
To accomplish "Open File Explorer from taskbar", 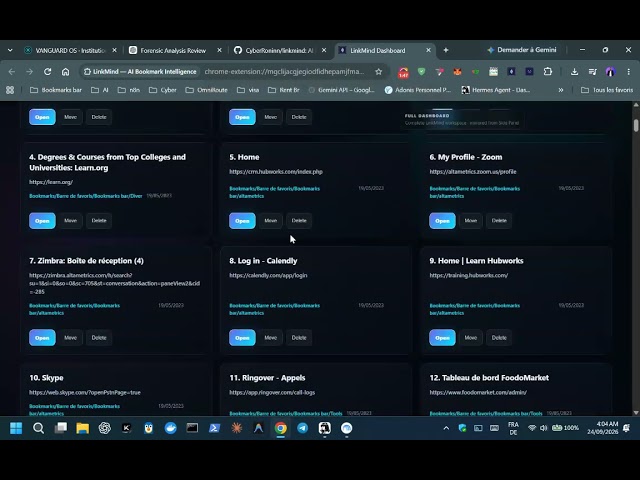I will click(82, 428).
